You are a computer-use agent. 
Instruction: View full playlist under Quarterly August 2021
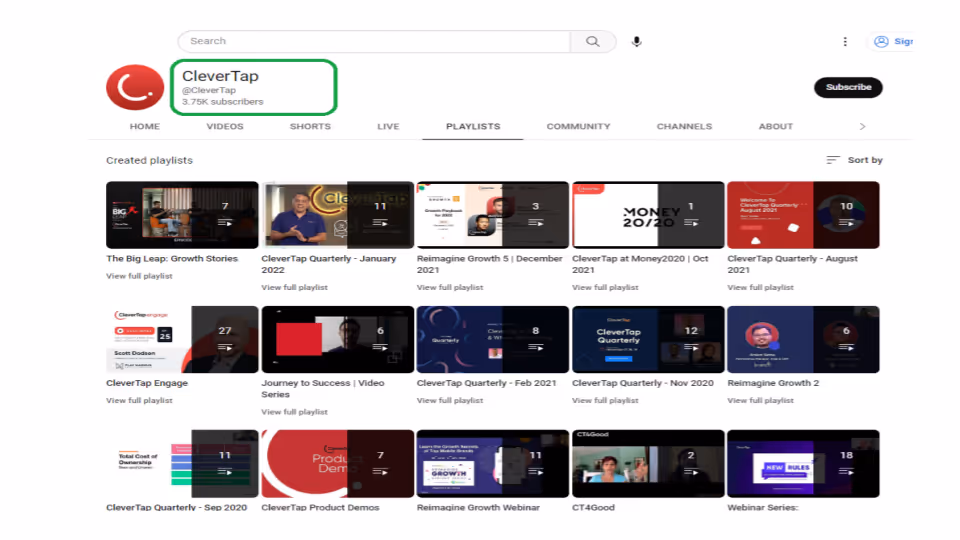[x=760, y=287]
